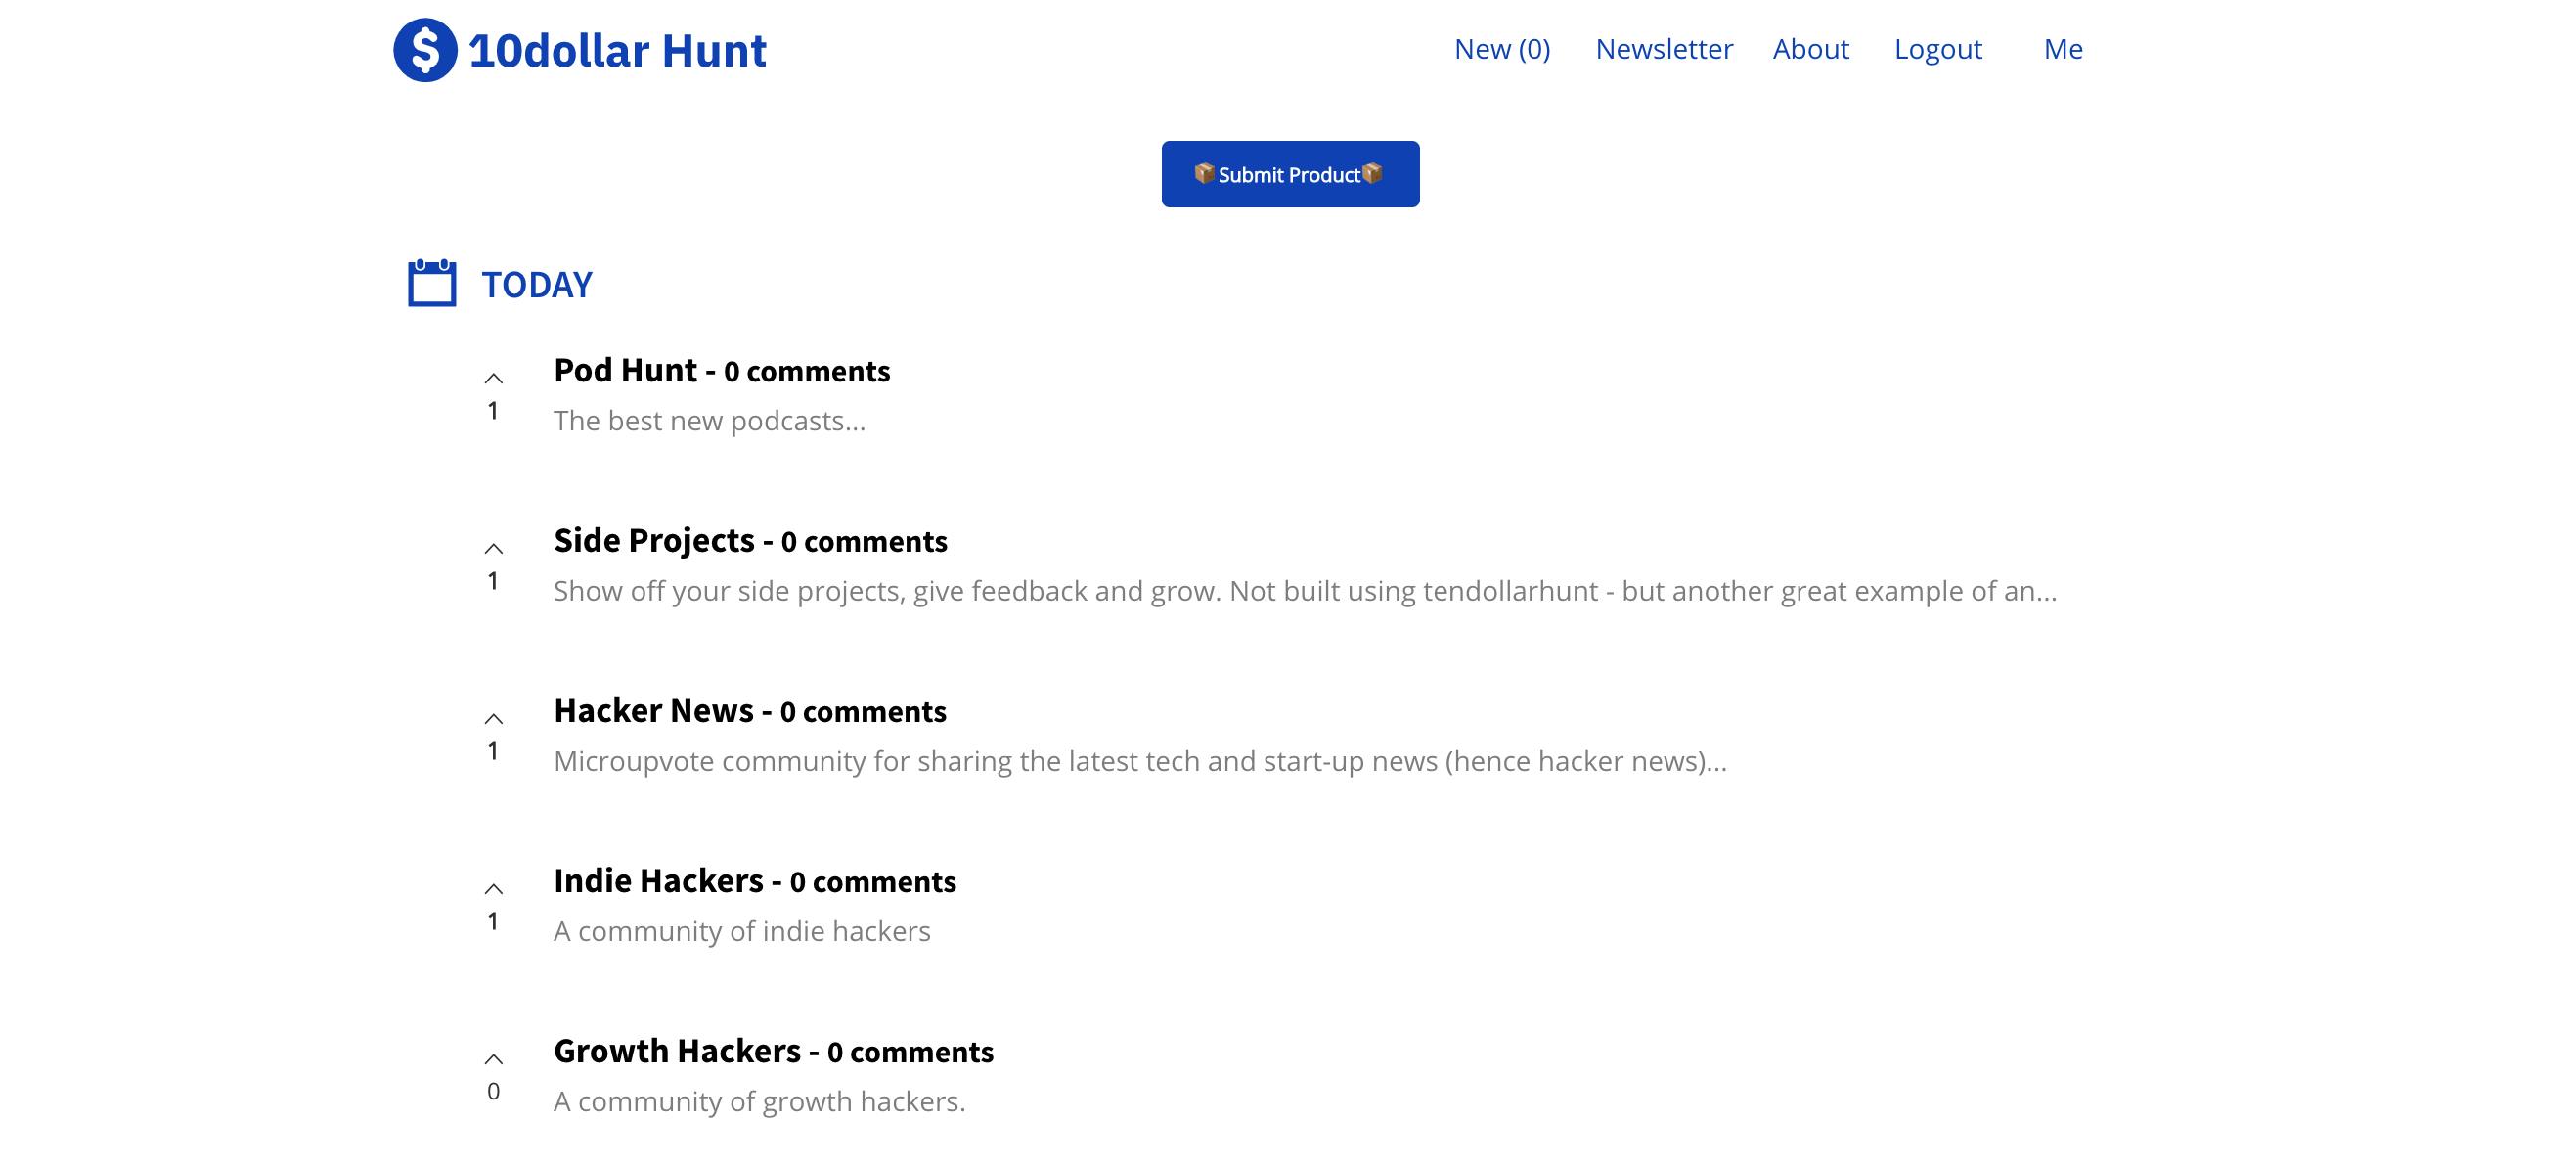Open the Indie Hackers listing
Viewport: 2576px width, 1166px height.
click(x=658, y=880)
